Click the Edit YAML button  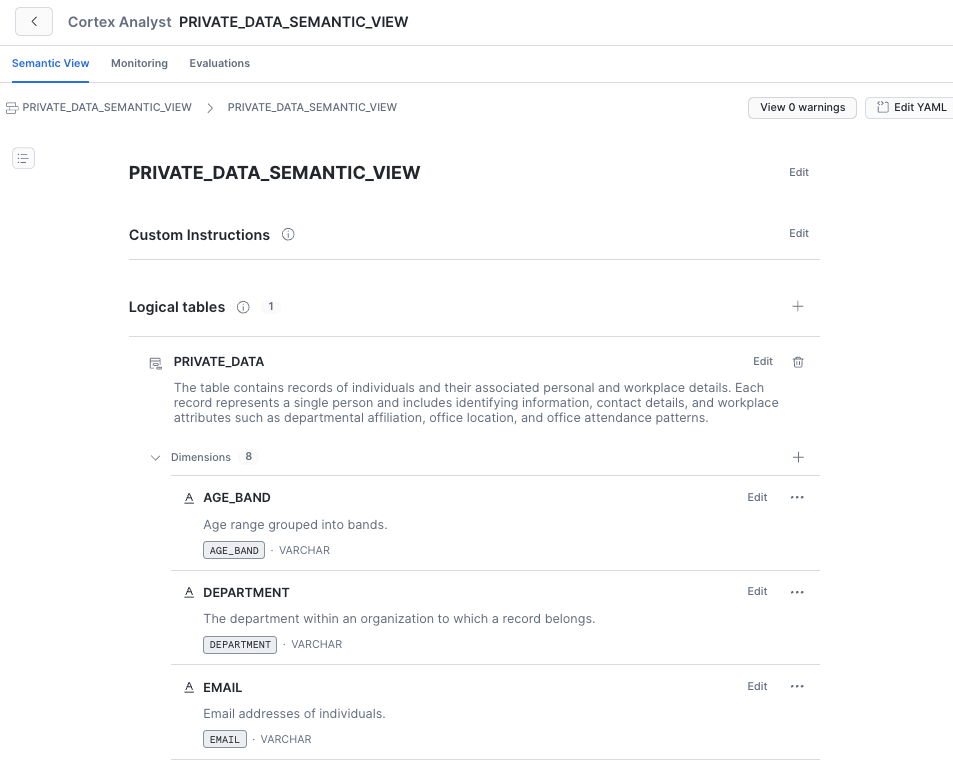pyautogui.click(x=911, y=108)
